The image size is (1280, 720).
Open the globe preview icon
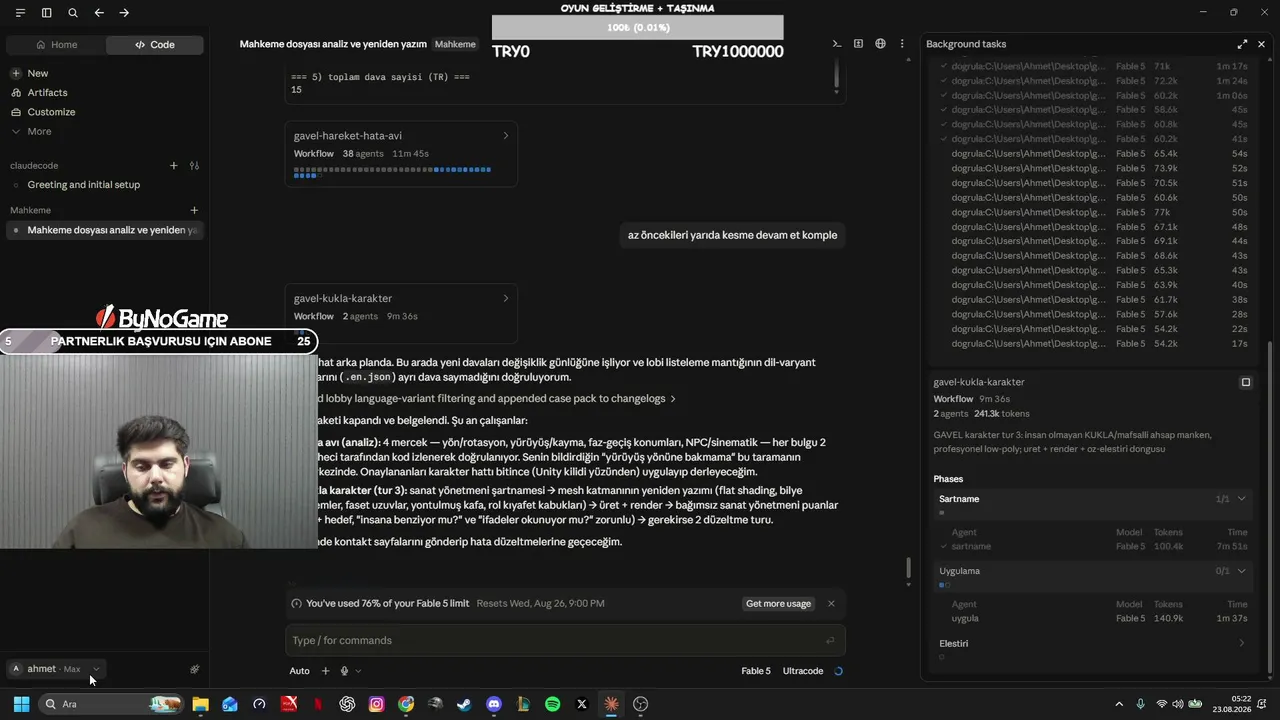(880, 44)
